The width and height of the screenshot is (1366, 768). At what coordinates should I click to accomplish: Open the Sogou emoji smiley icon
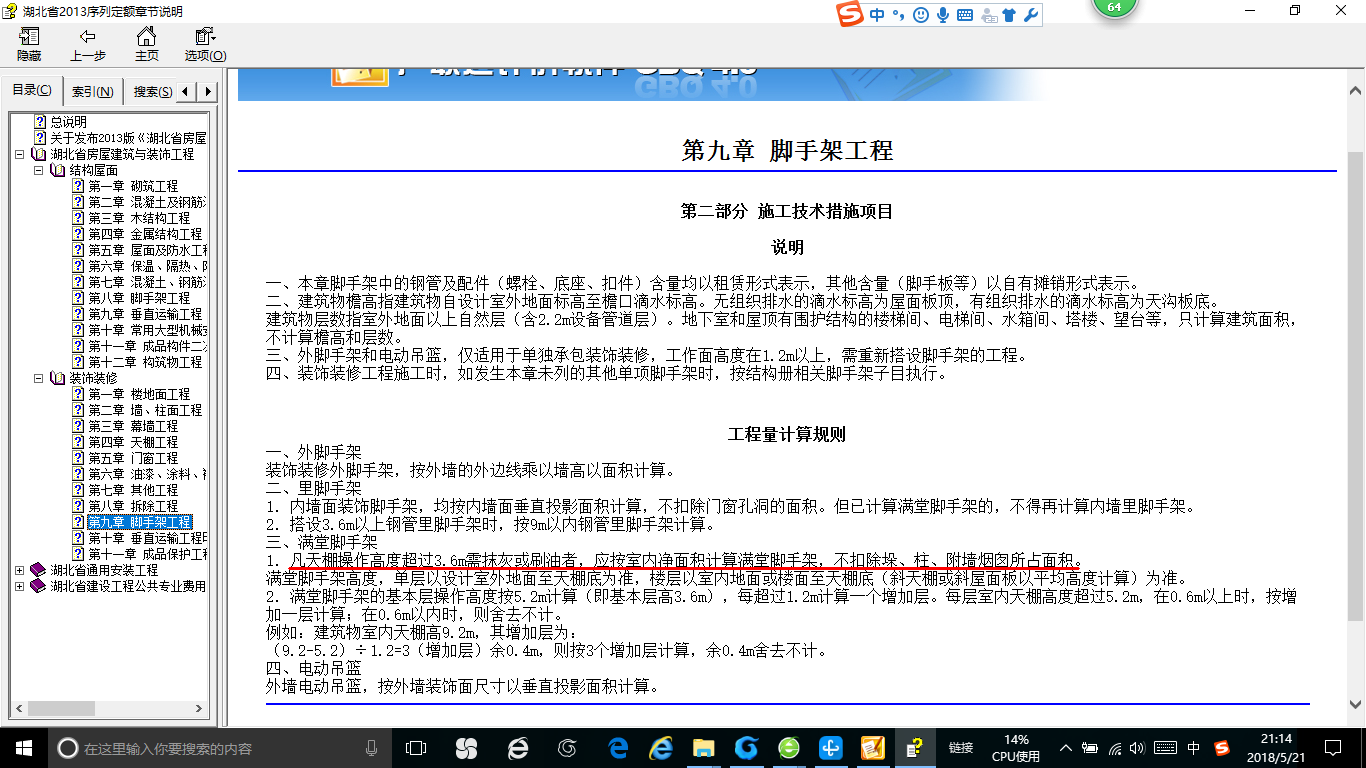(920, 15)
